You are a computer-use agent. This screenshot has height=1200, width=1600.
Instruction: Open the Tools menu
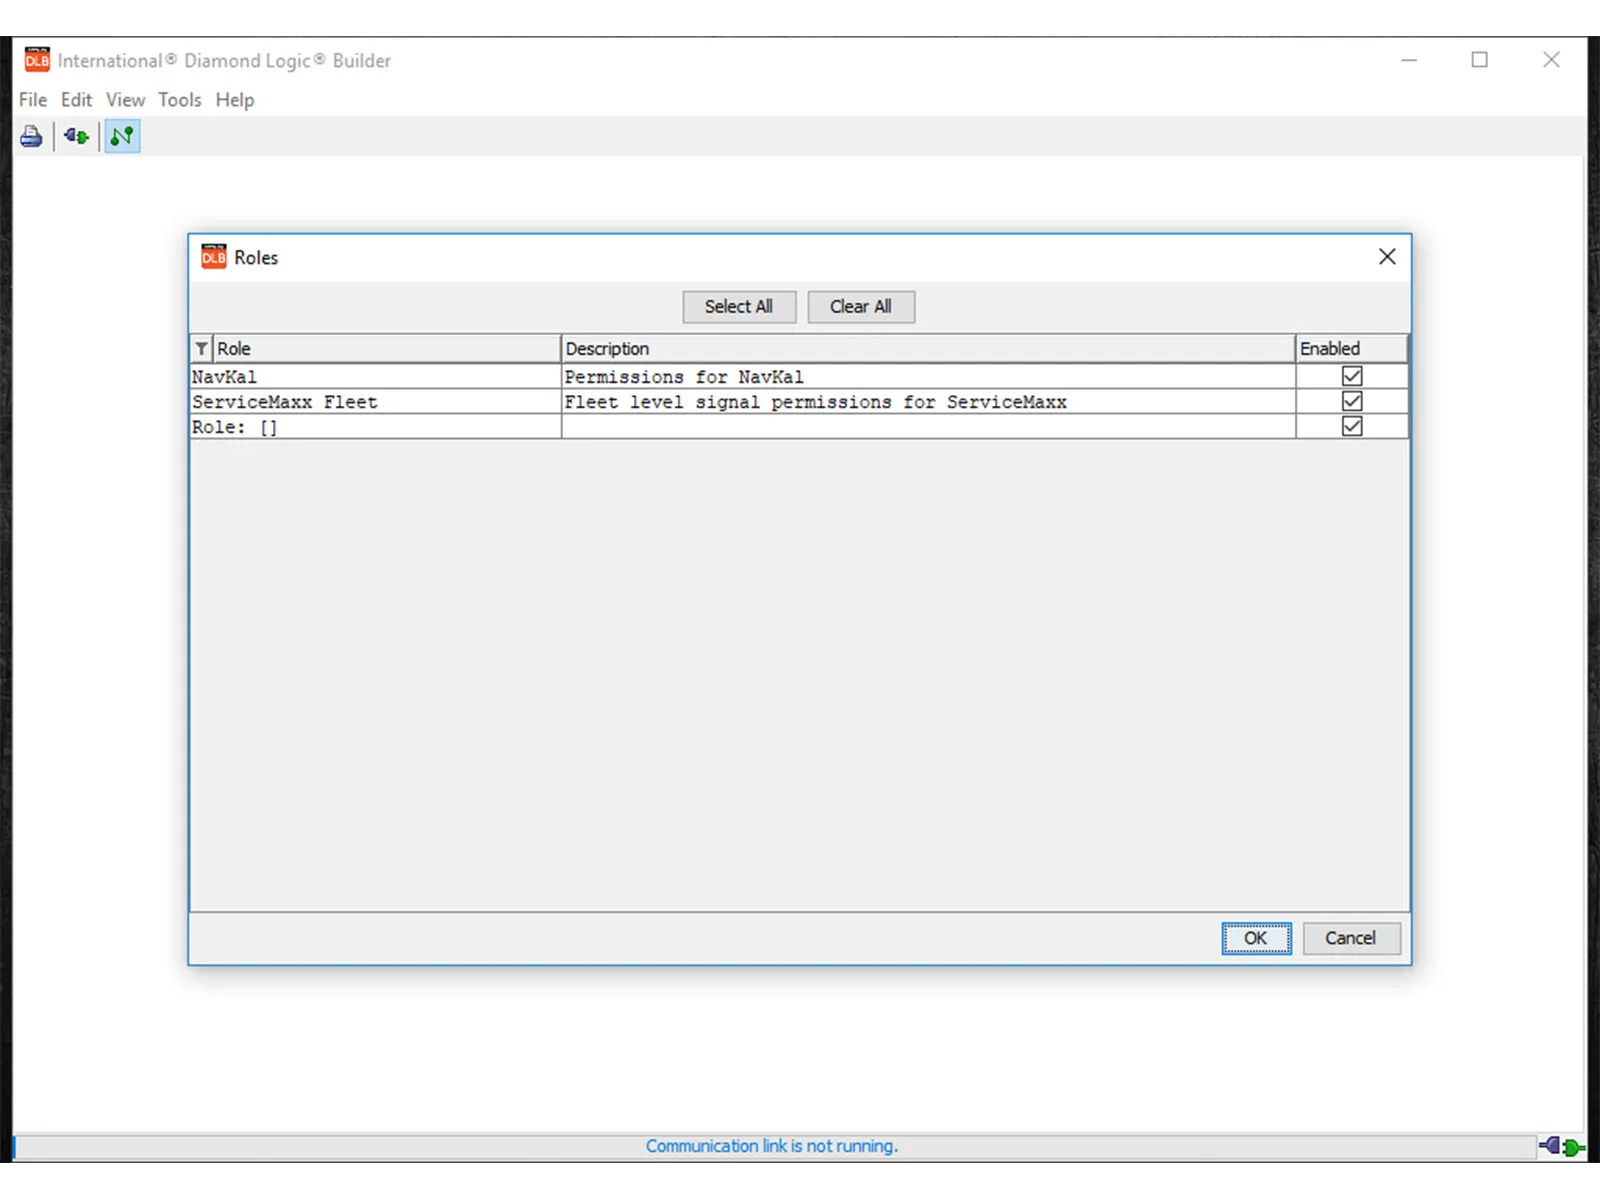(x=180, y=100)
